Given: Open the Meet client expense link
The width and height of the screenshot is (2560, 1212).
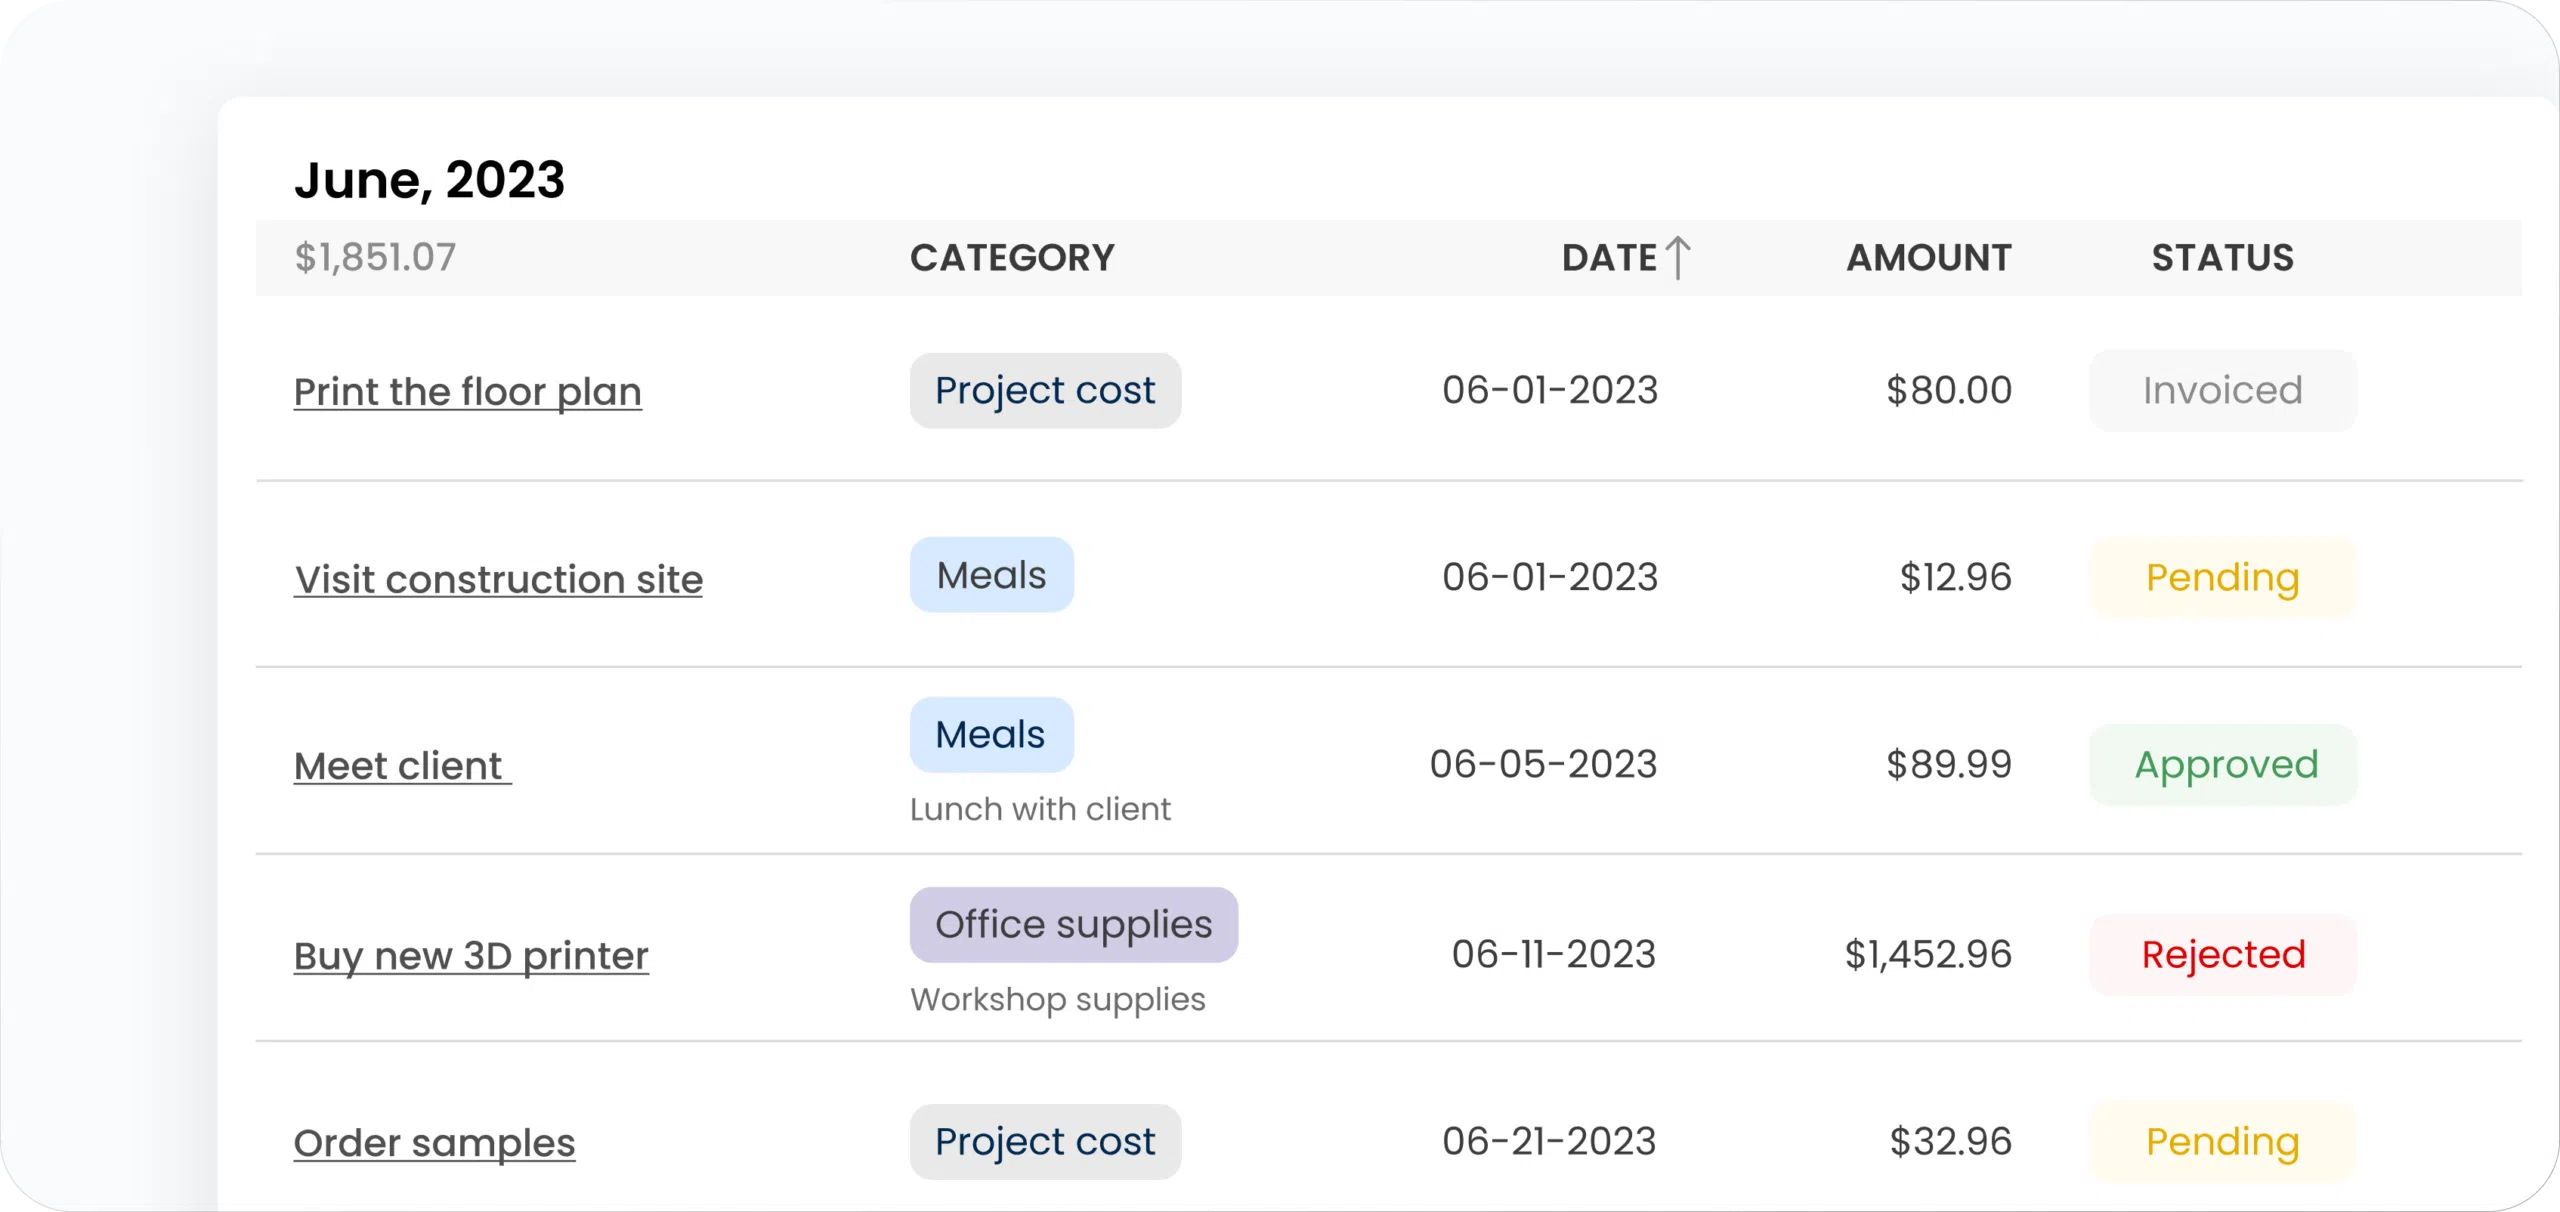Looking at the screenshot, I should click(402, 766).
